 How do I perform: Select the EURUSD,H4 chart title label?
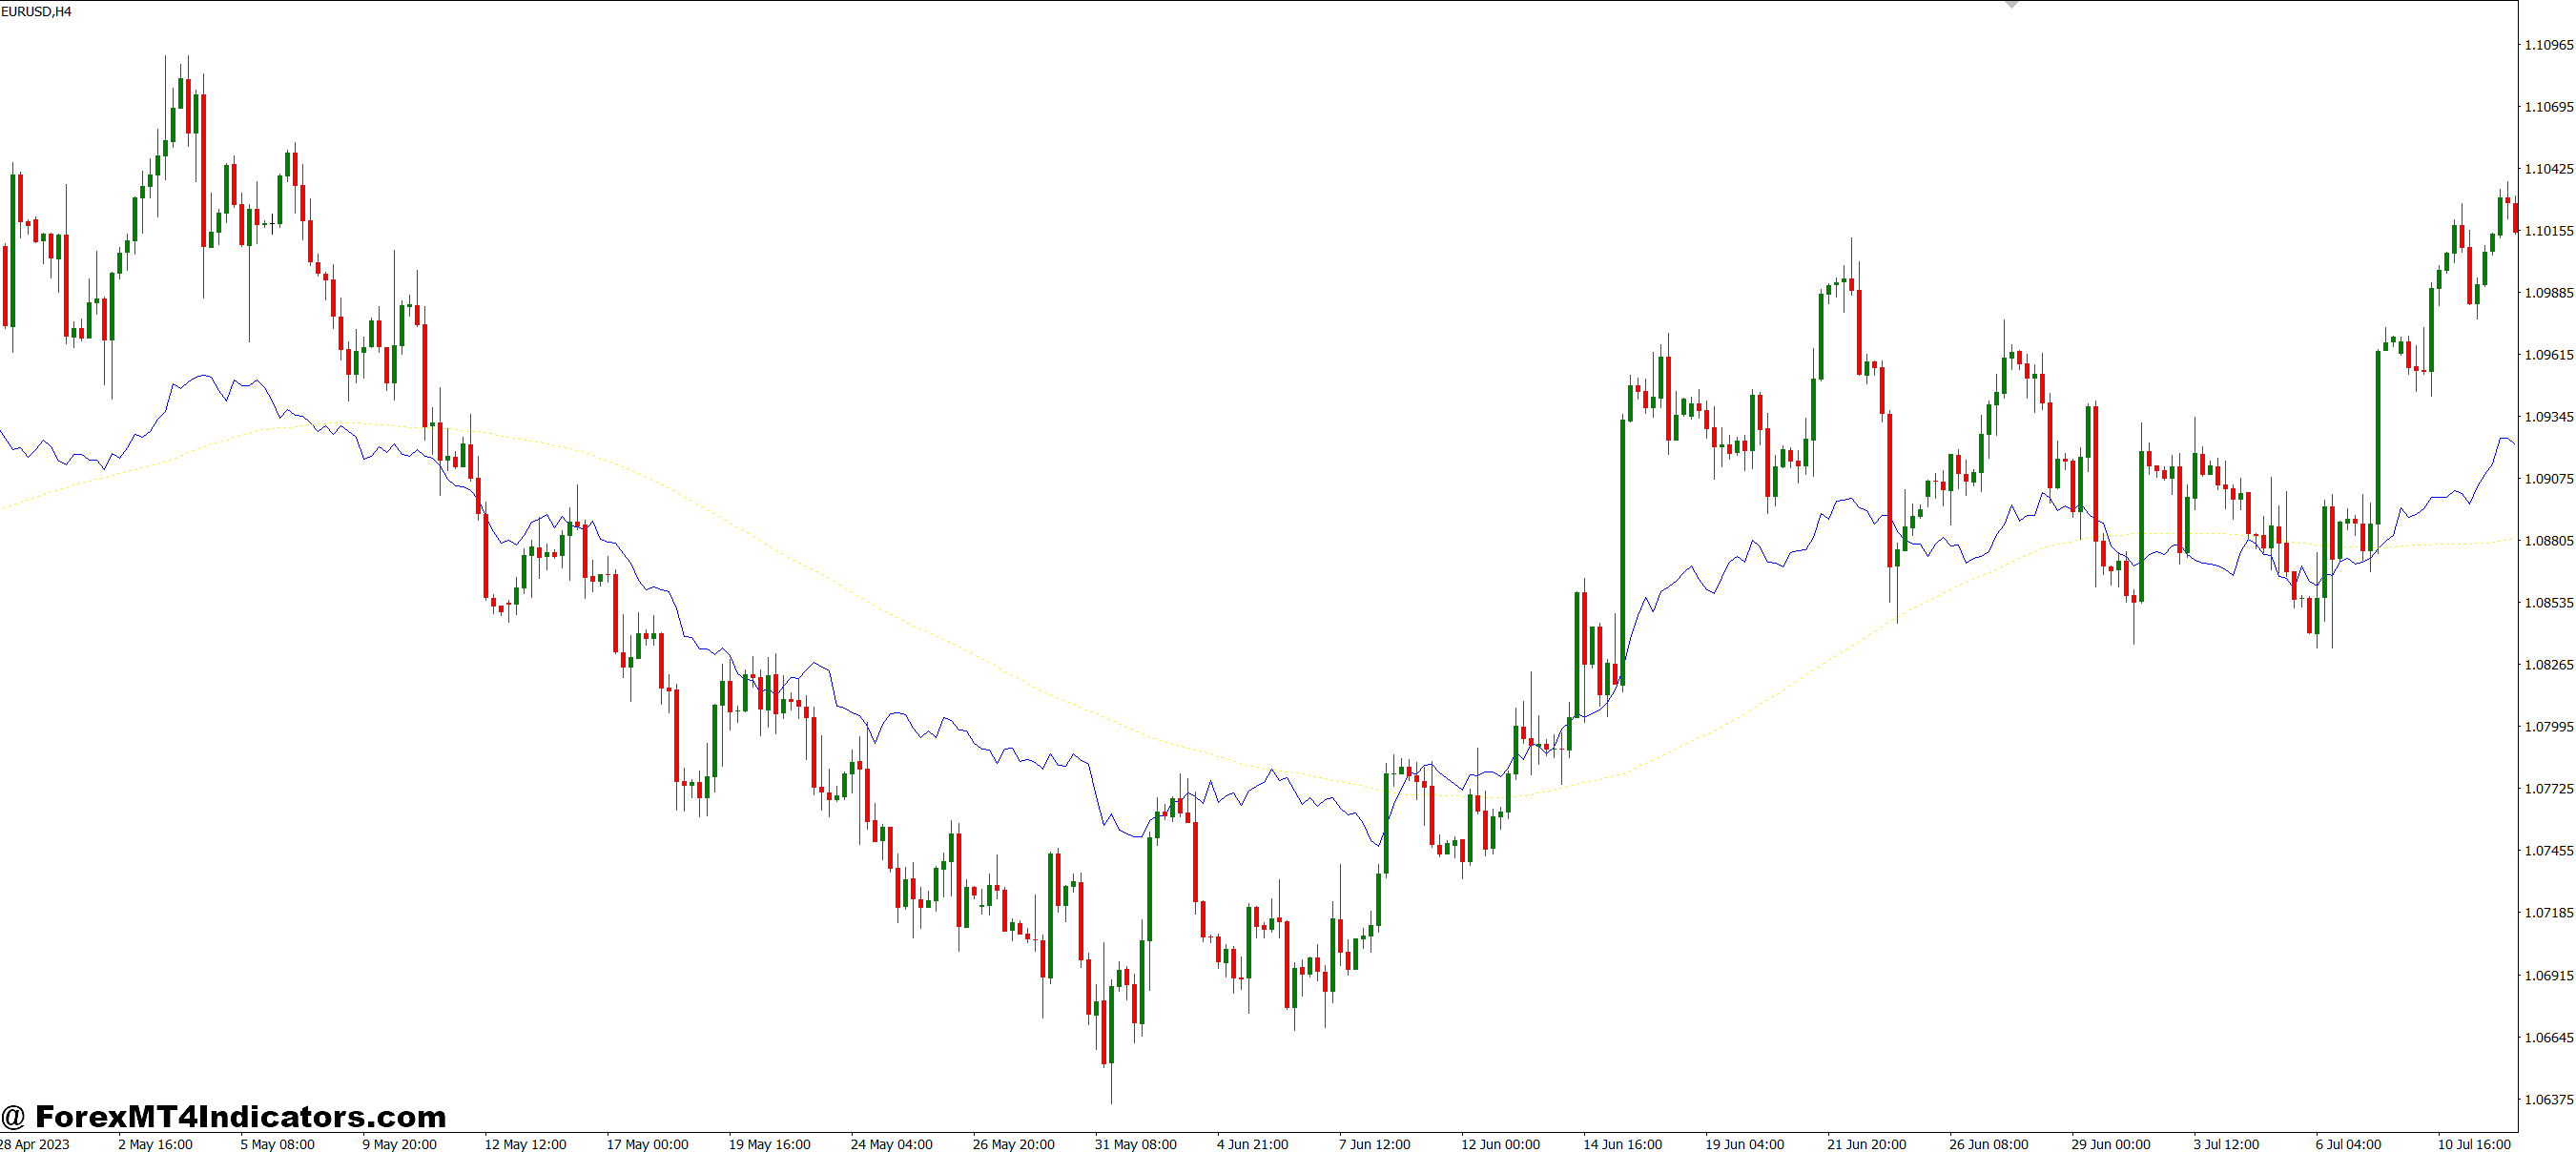pyautogui.click(x=35, y=12)
